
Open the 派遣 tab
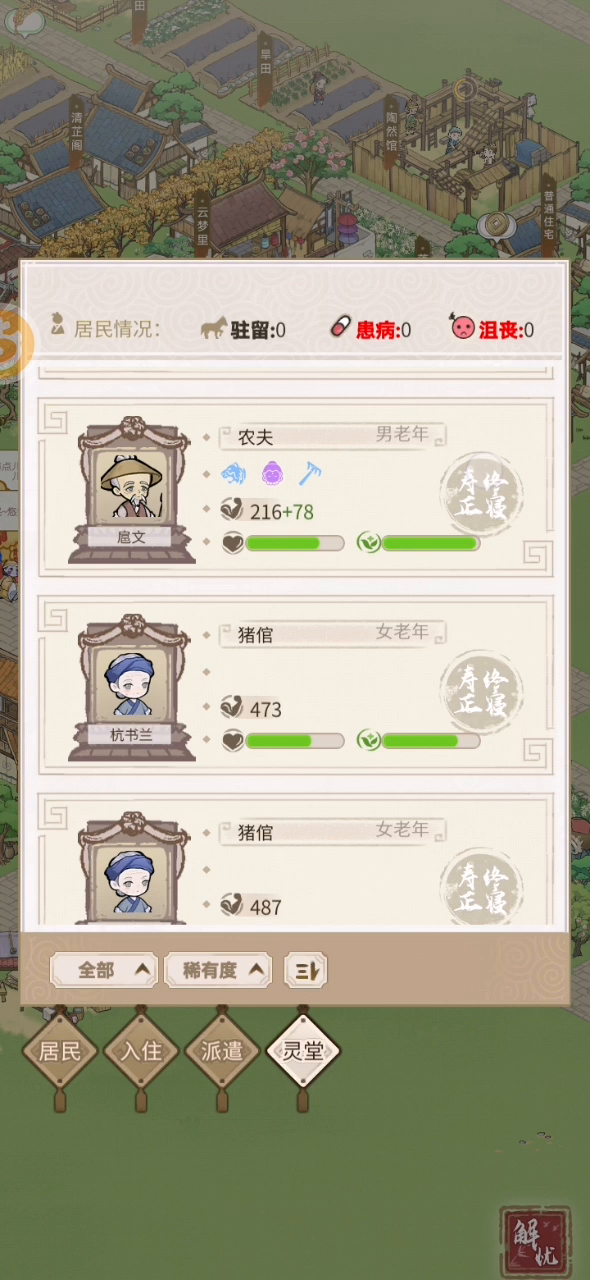[x=222, y=1051]
